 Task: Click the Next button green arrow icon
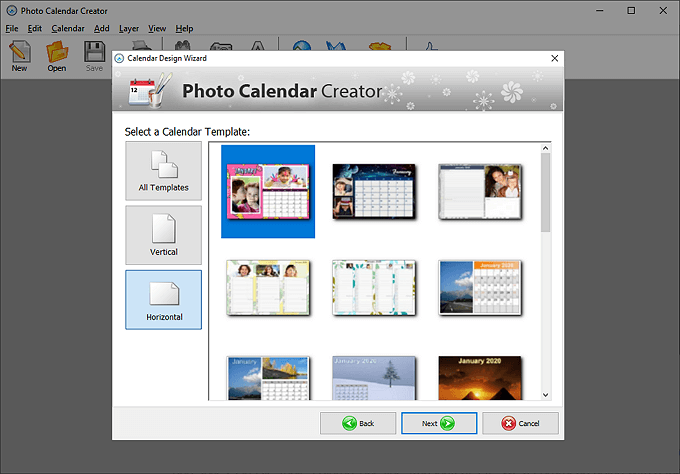click(448, 423)
